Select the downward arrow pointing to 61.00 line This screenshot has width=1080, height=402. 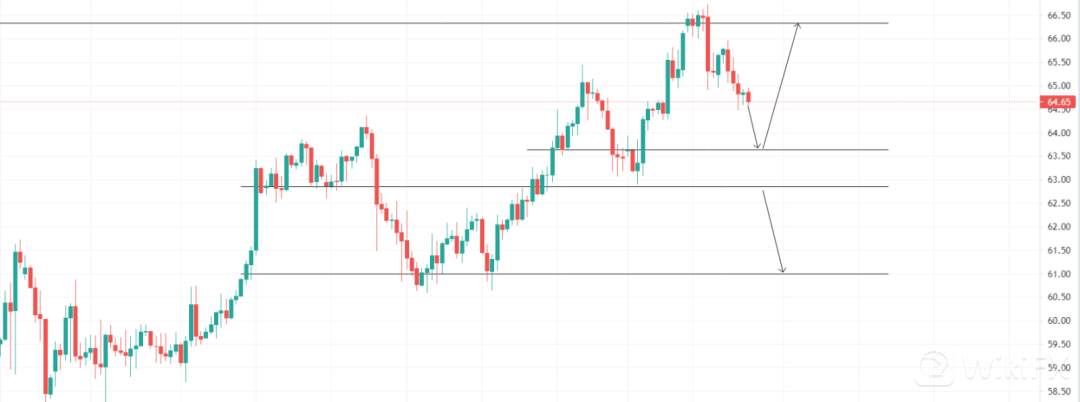click(x=774, y=232)
